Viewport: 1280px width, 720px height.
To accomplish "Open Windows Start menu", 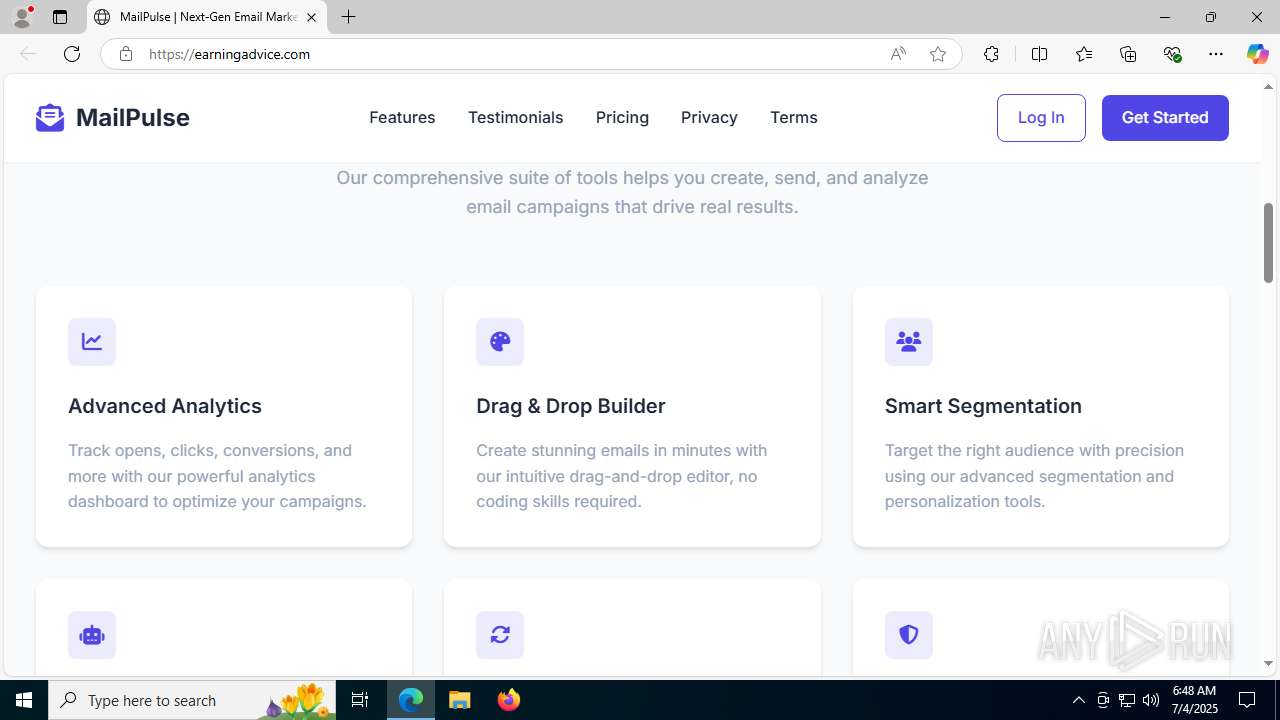I will coord(24,700).
